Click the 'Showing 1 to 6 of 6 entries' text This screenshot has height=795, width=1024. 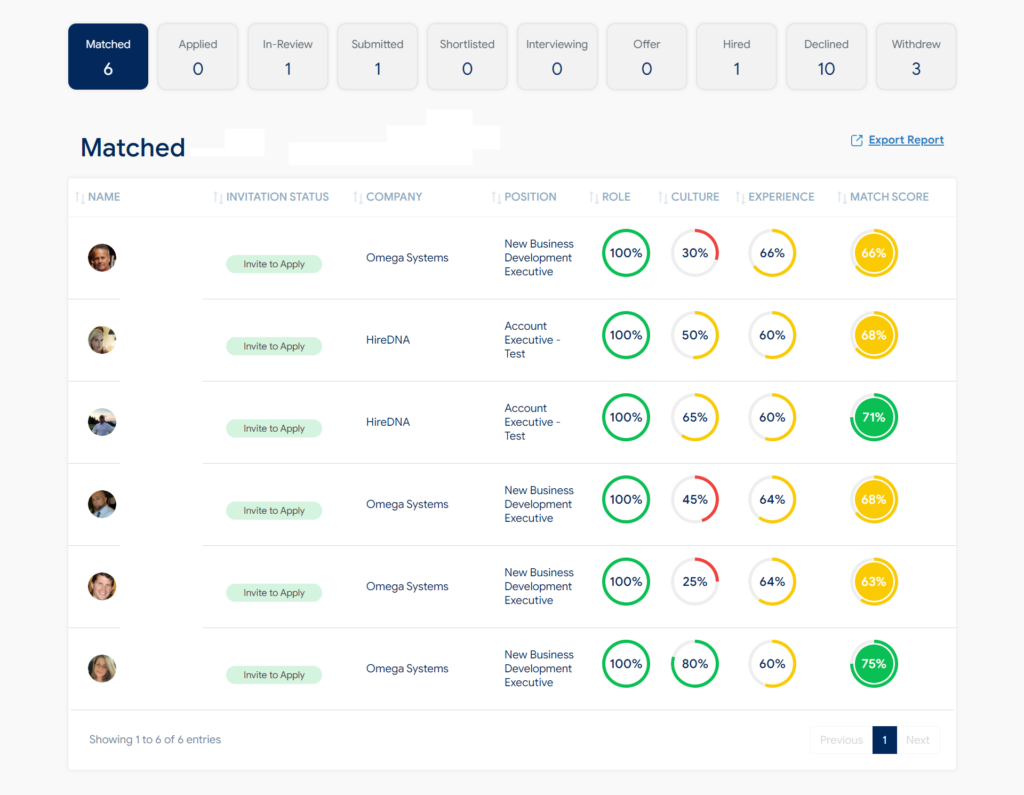pos(155,739)
